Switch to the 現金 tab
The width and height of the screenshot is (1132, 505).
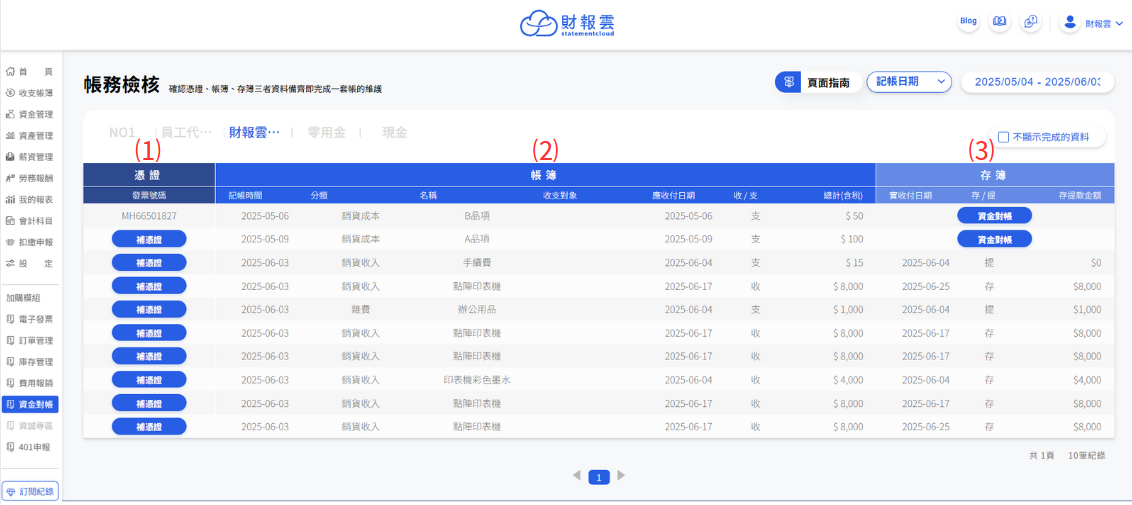[x=395, y=132]
